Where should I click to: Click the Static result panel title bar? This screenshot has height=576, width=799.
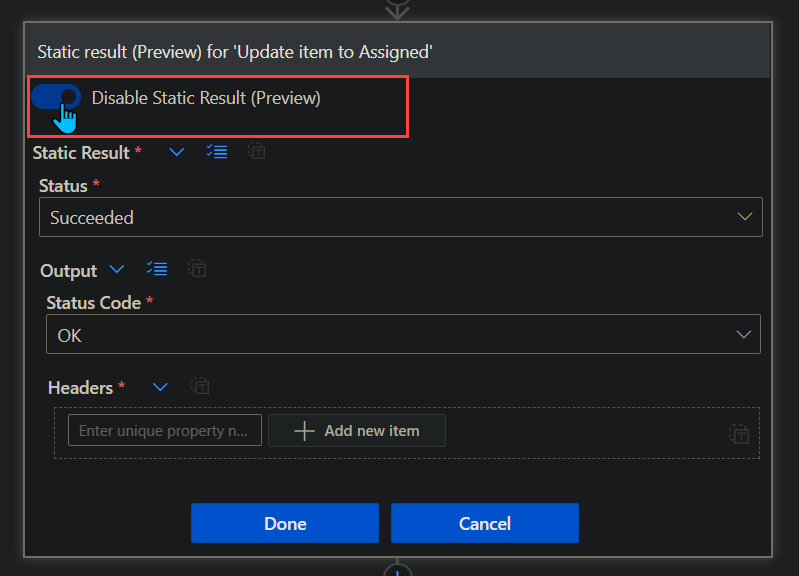[x=398, y=51]
